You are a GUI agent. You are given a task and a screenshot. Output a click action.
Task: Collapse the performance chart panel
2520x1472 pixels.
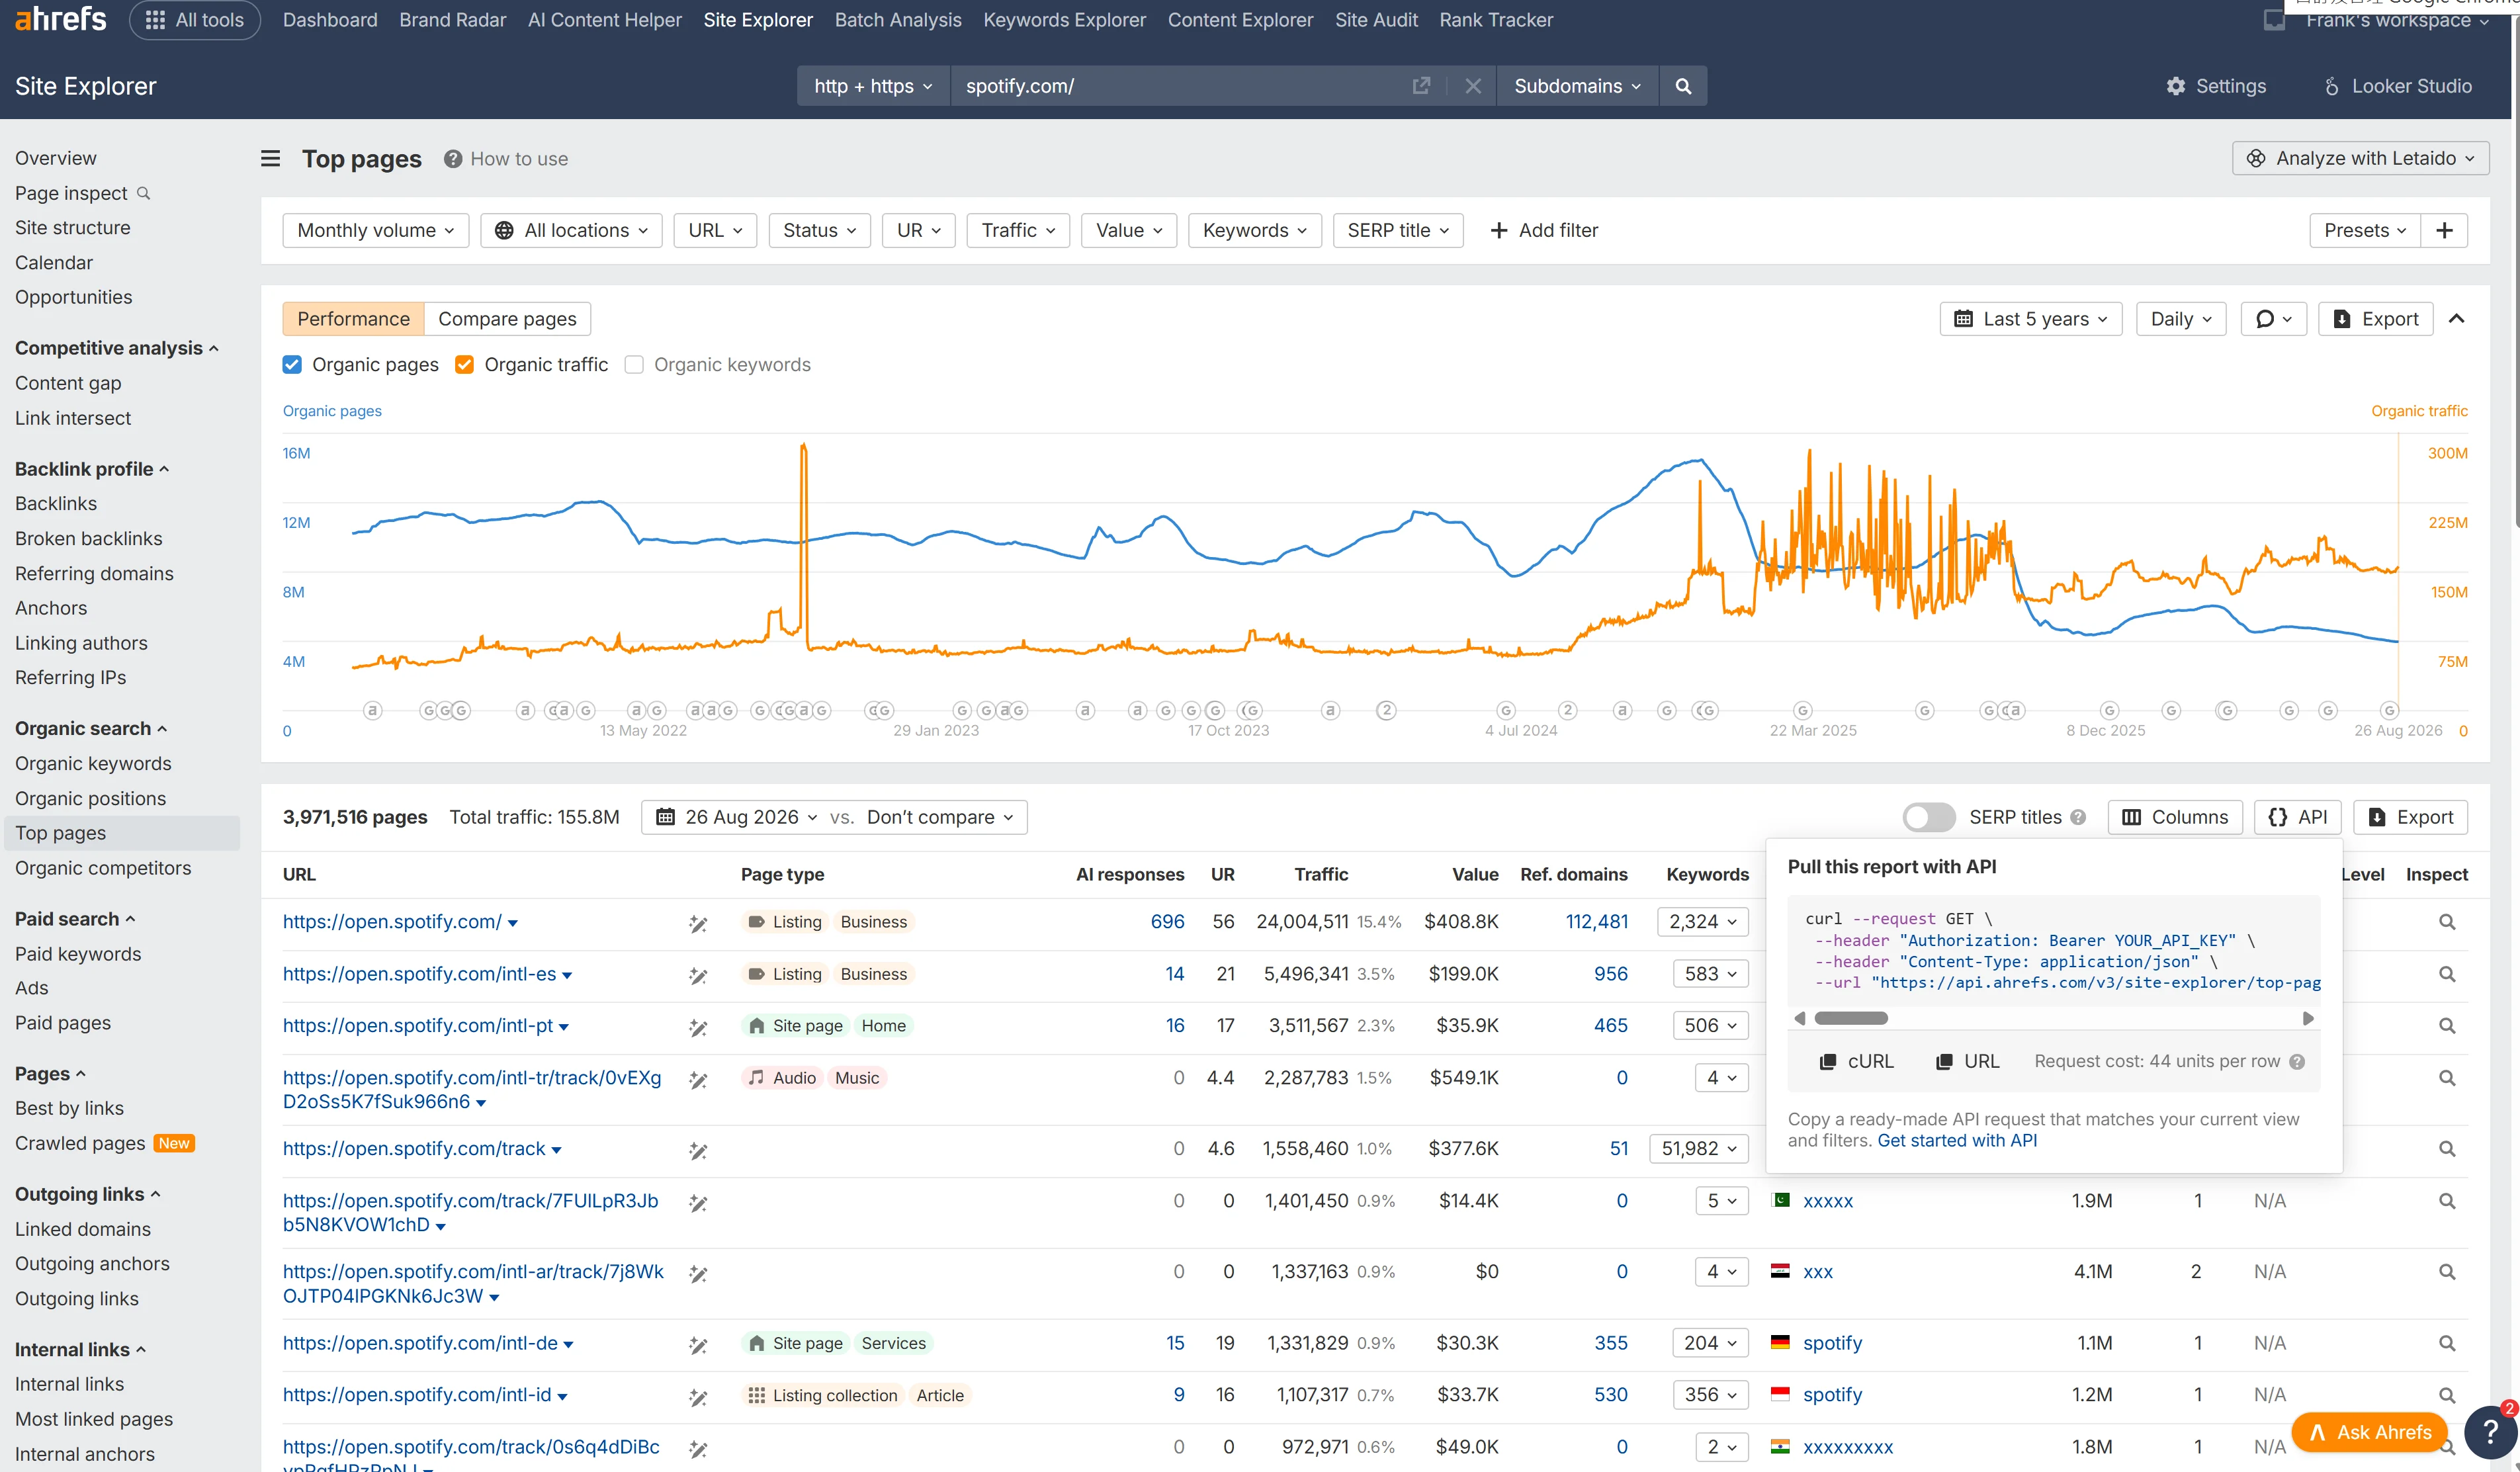2456,319
